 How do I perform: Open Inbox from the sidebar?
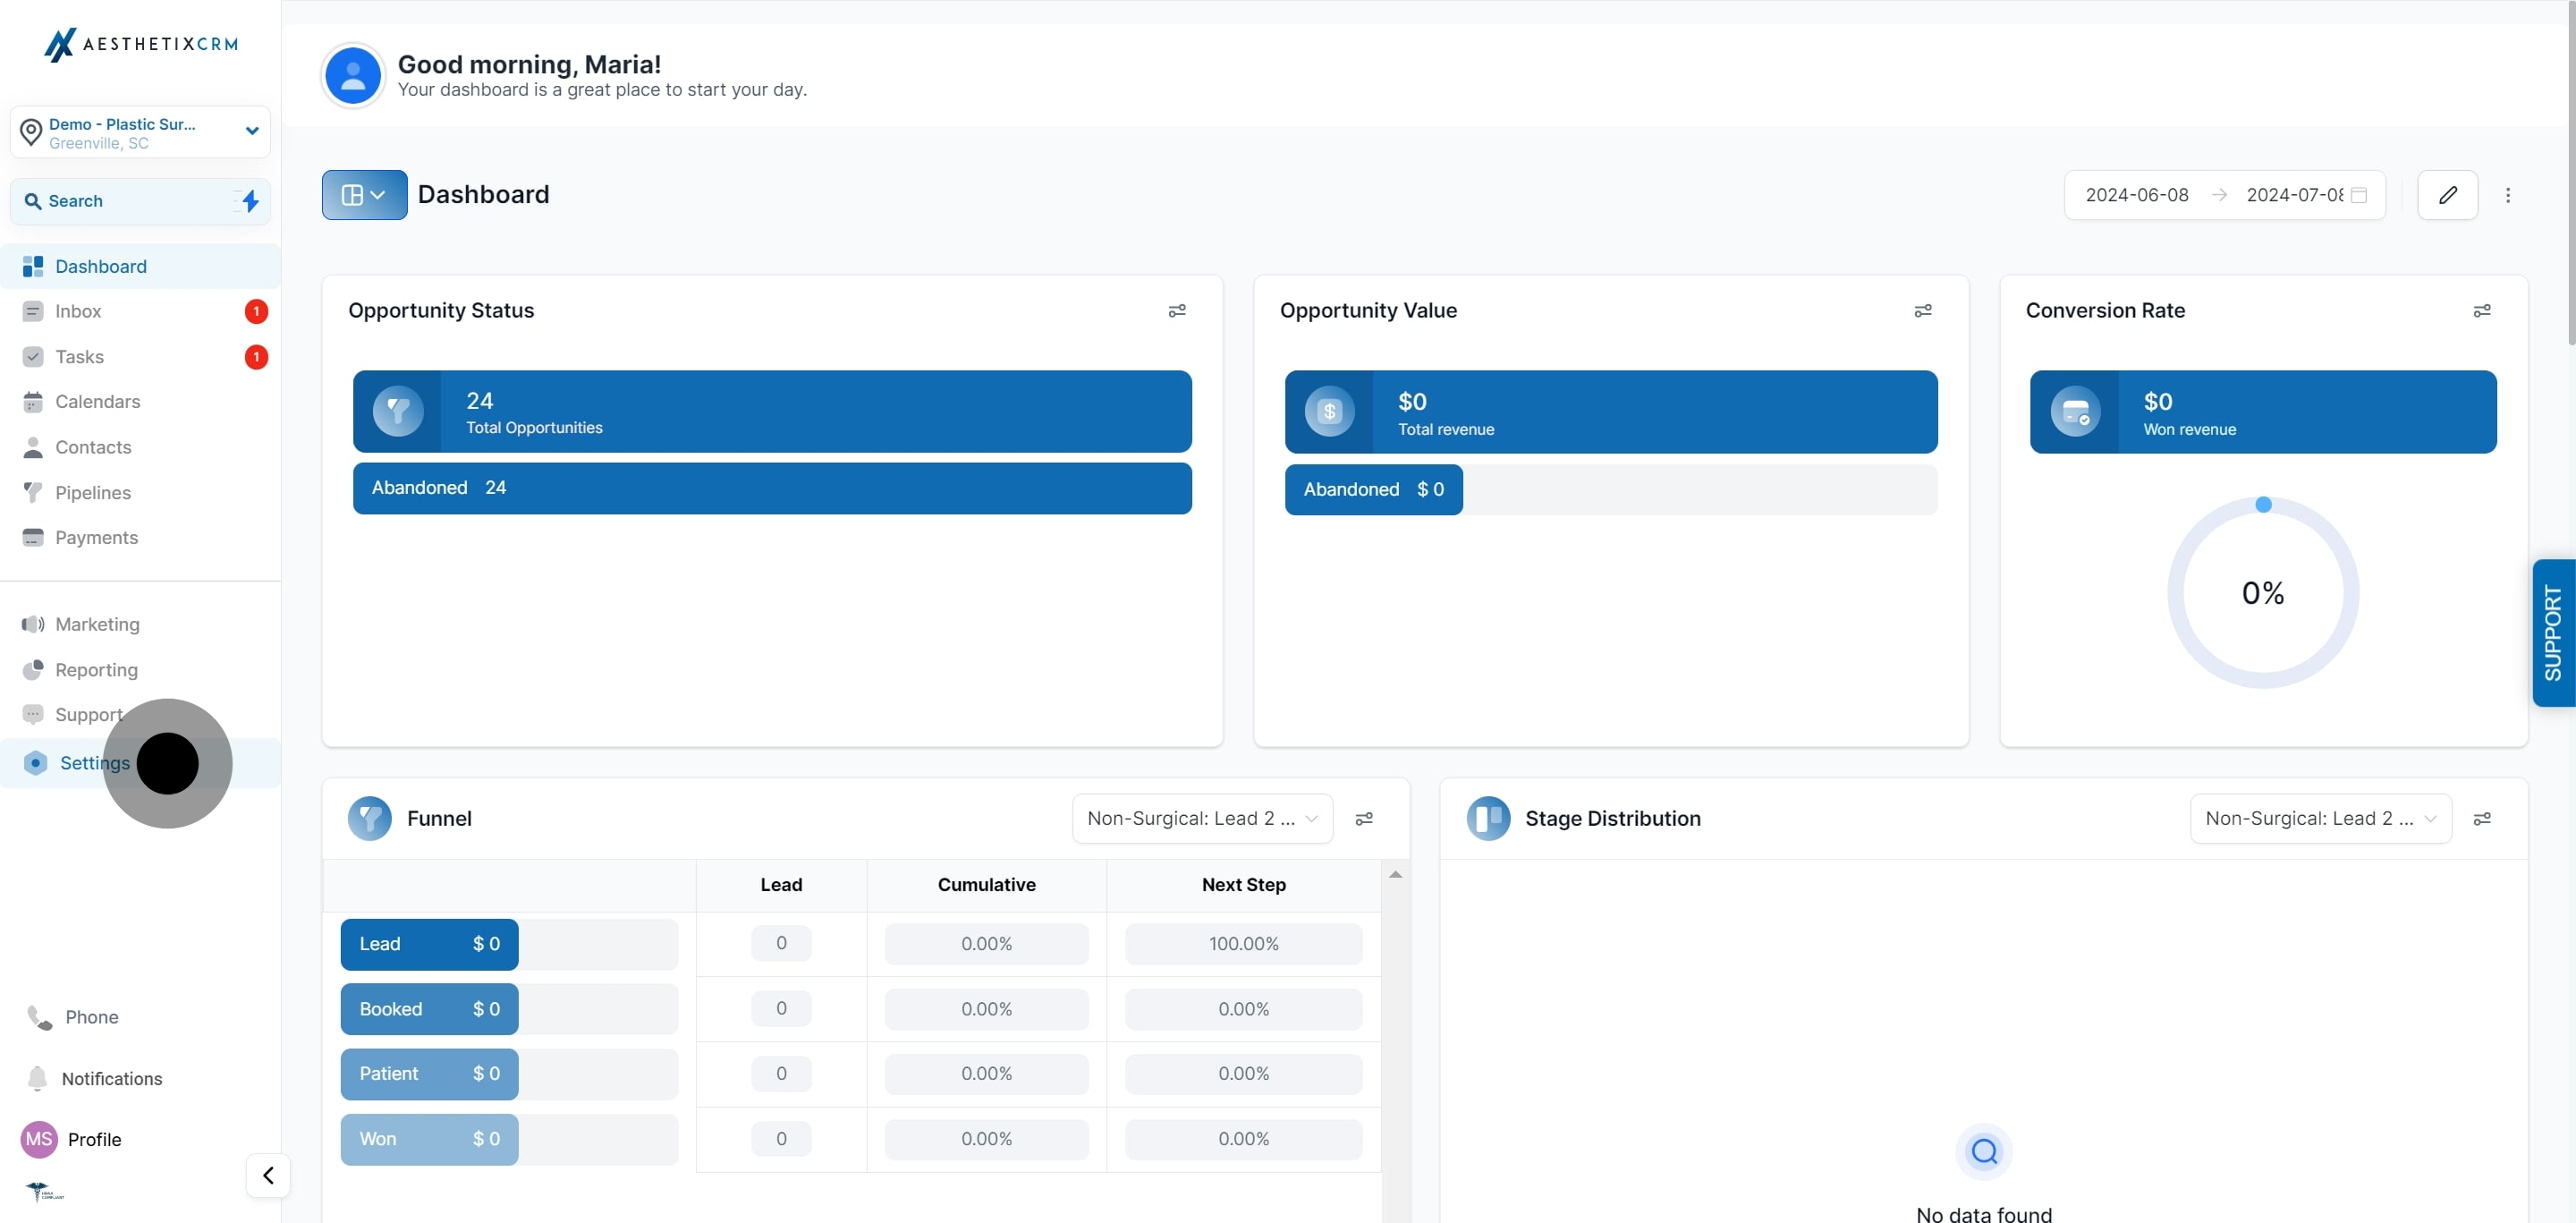pos(78,311)
